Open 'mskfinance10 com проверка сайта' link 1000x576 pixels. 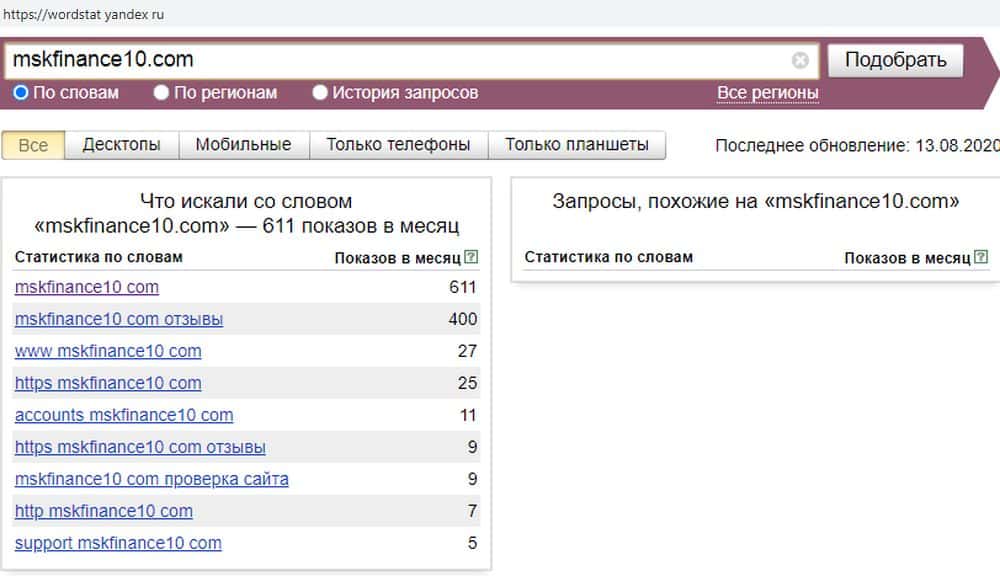click(152, 479)
